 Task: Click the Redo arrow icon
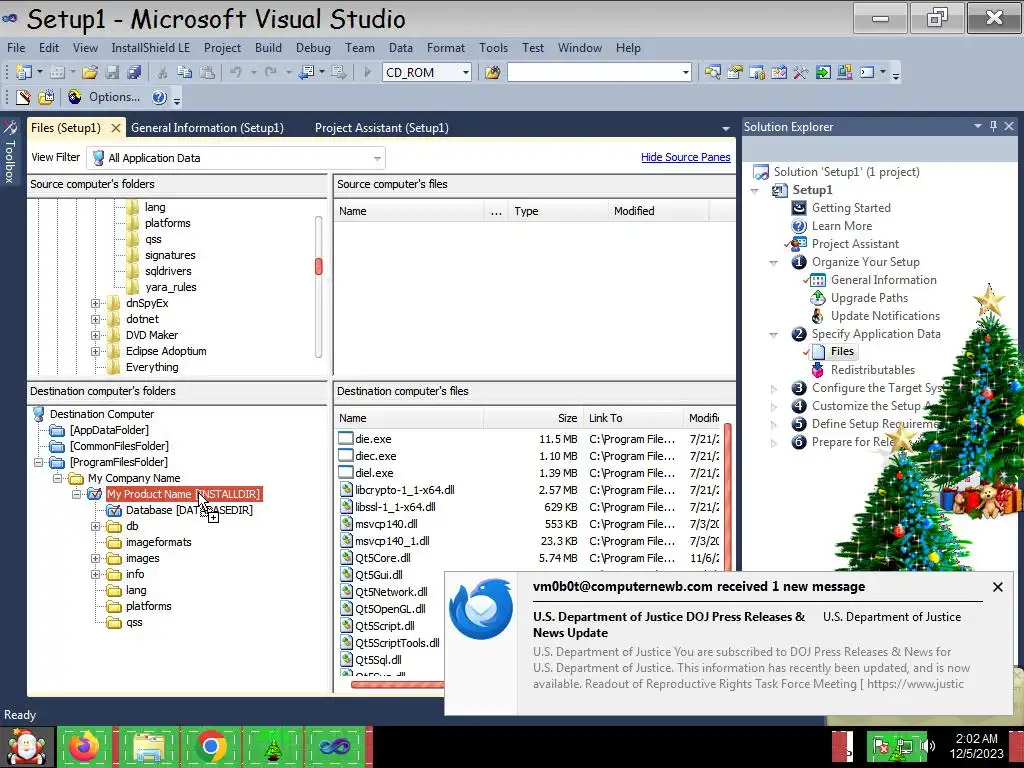pos(270,72)
